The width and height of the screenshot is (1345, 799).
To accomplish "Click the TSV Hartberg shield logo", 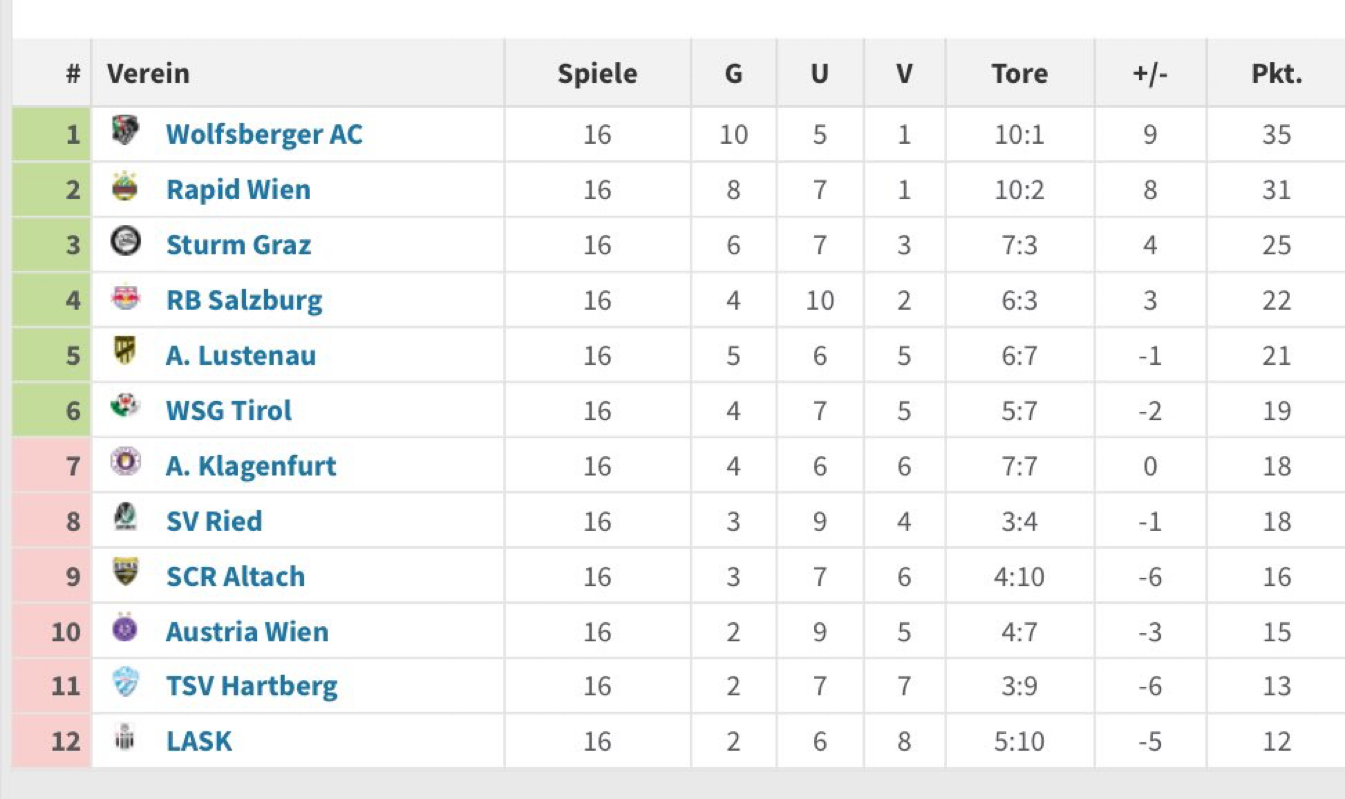I will pyautogui.click(x=125, y=684).
